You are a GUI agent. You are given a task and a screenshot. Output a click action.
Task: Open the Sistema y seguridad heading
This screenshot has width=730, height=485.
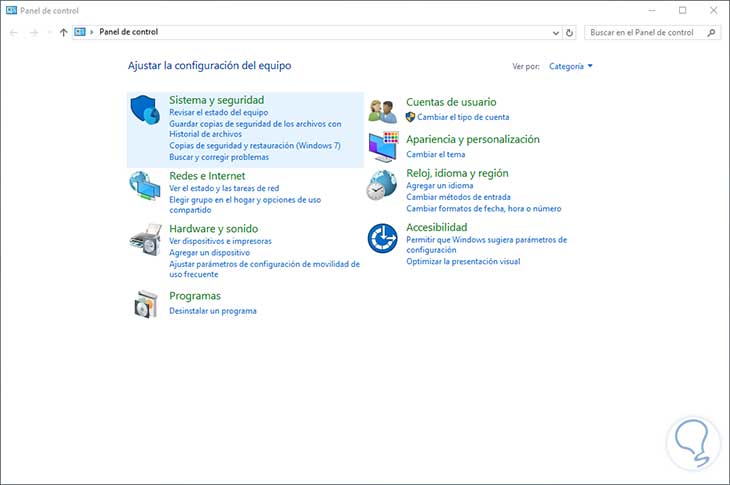(x=216, y=100)
